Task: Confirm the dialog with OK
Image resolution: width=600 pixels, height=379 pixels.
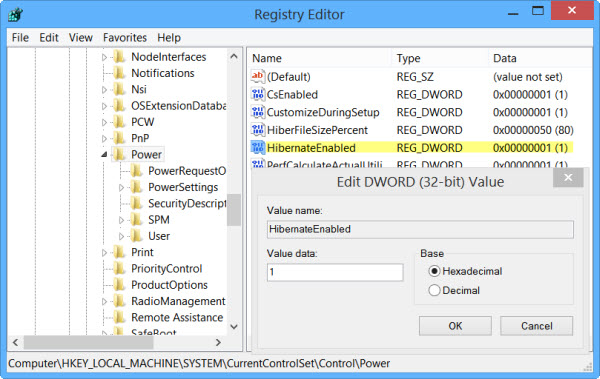Action: 455,326
